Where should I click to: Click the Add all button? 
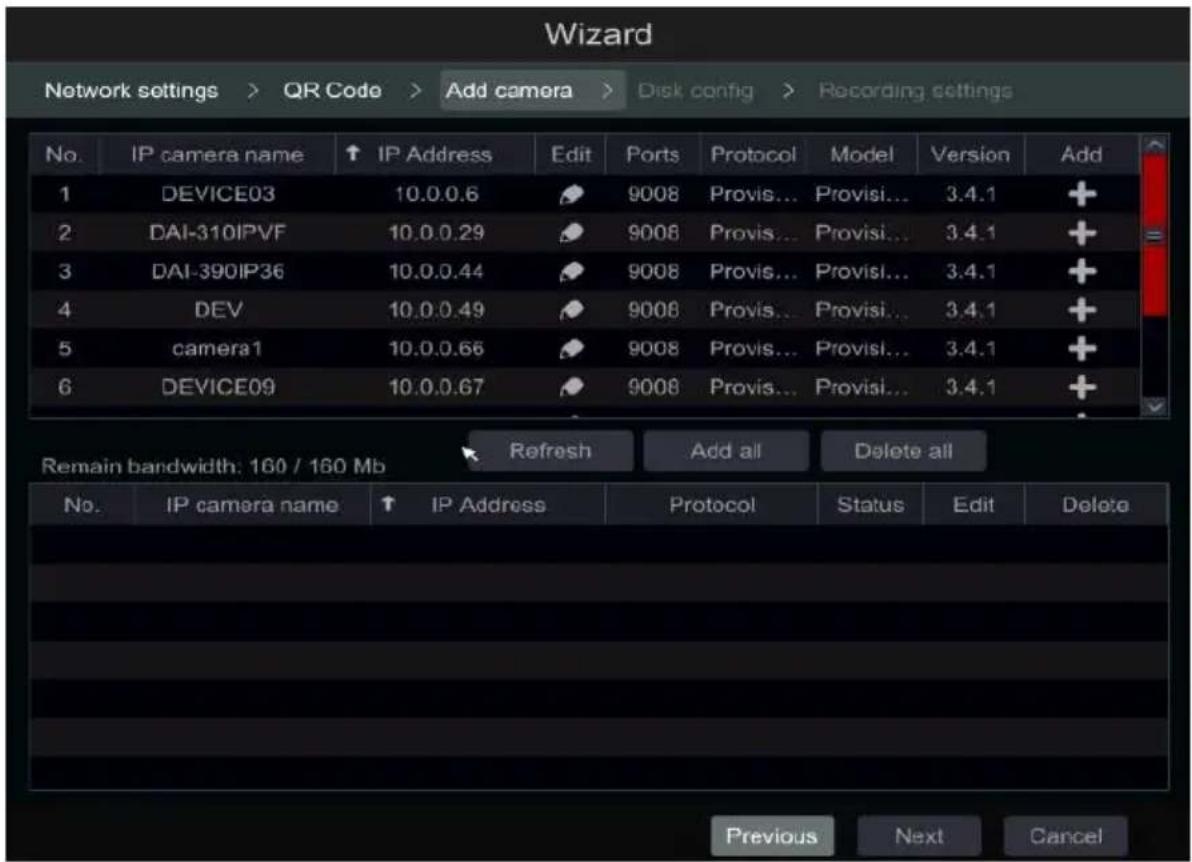726,451
